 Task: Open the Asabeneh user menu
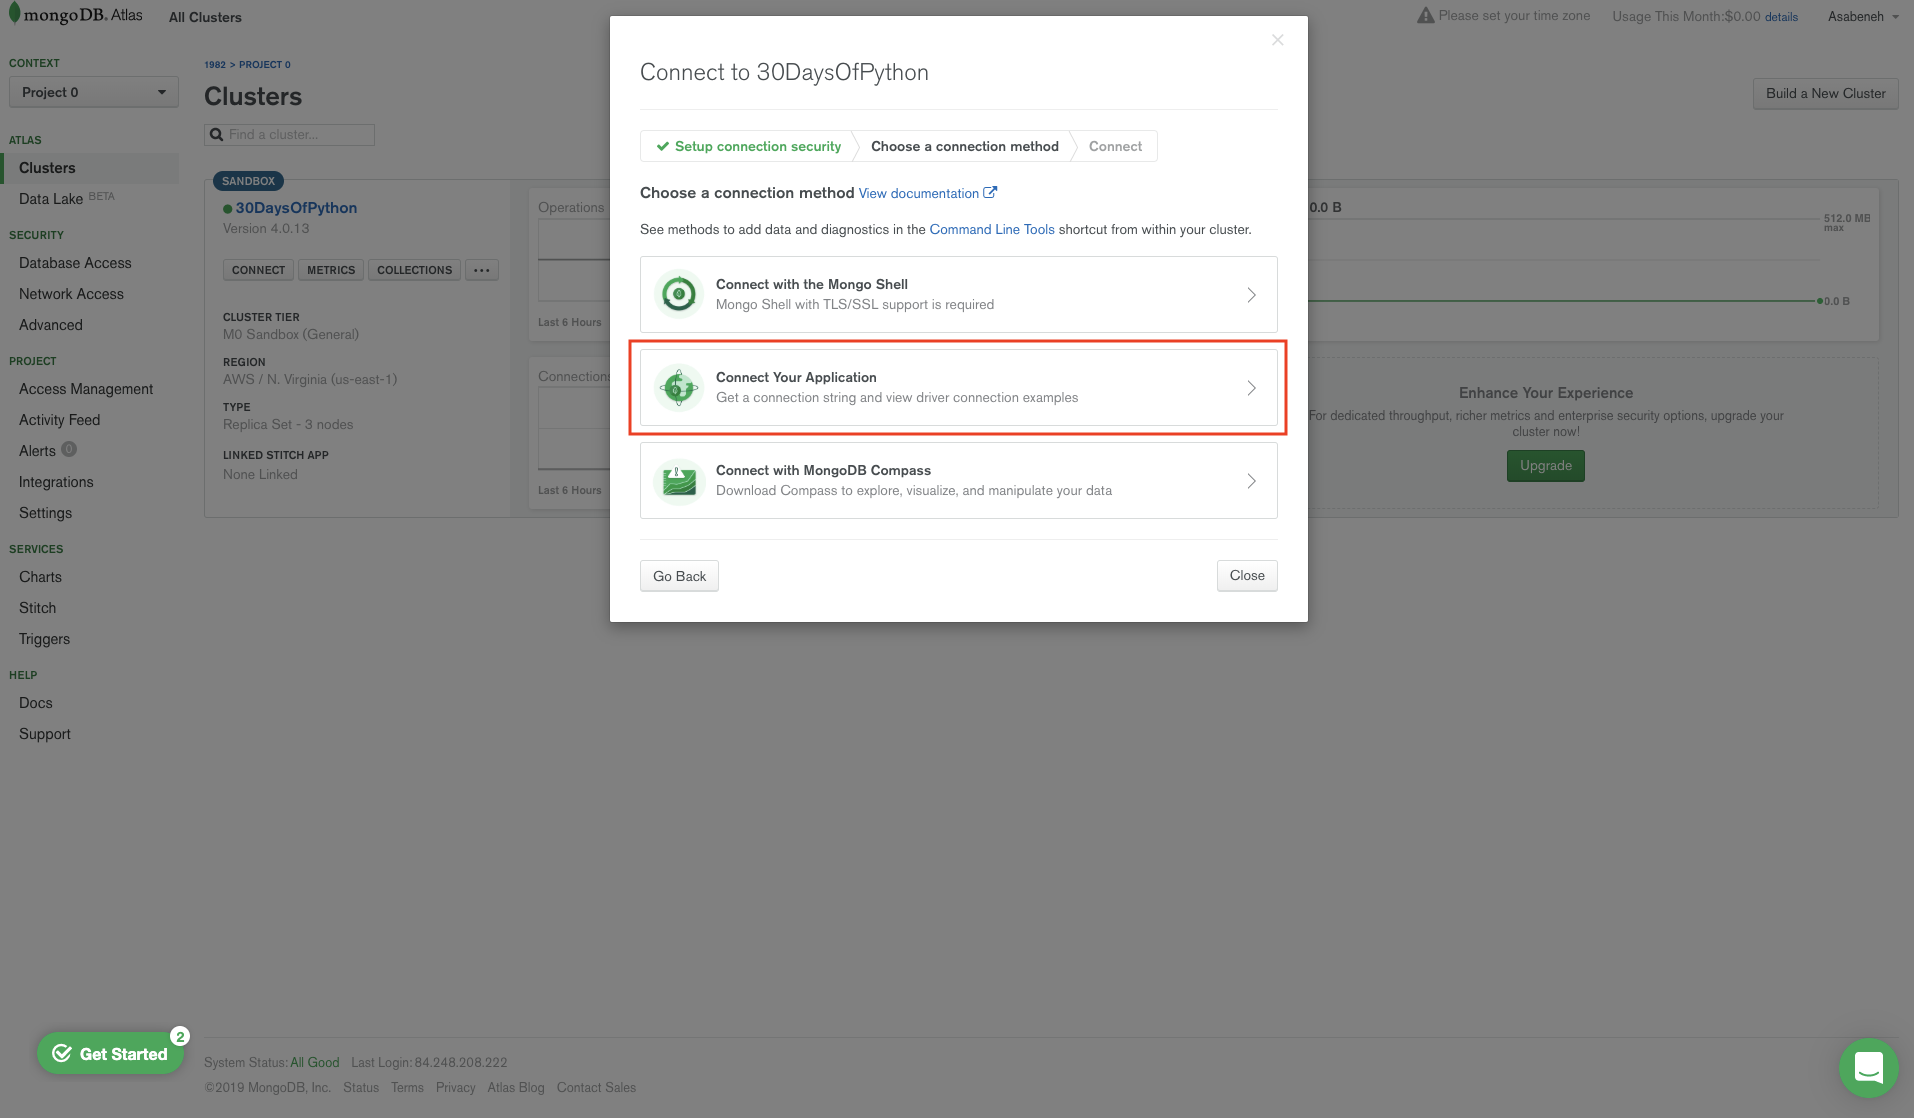[1862, 16]
